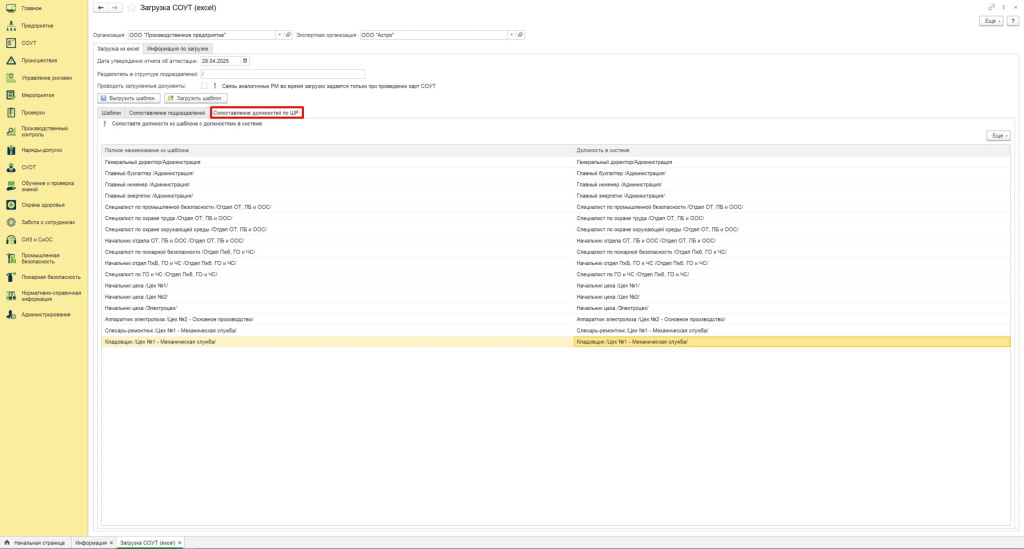Open the Наряды-допуски sidebar icon

click(x=11, y=149)
